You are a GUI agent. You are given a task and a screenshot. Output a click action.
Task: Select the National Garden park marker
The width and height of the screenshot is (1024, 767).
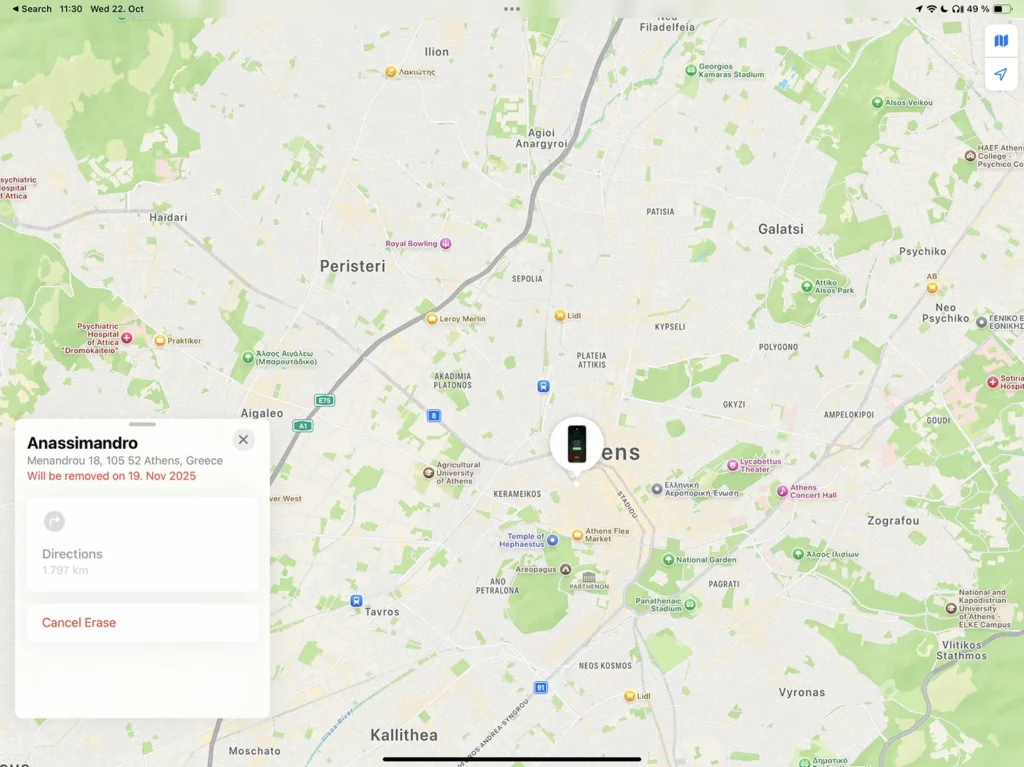coord(668,560)
